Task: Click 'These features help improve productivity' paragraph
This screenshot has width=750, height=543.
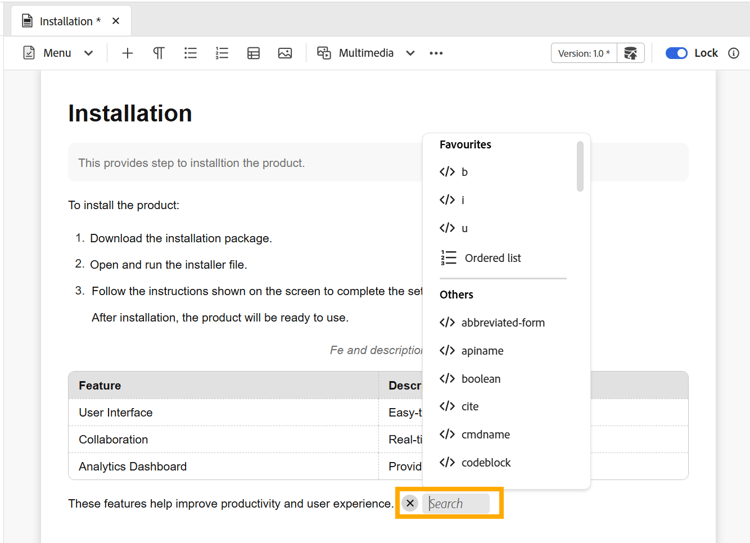Action: point(231,504)
